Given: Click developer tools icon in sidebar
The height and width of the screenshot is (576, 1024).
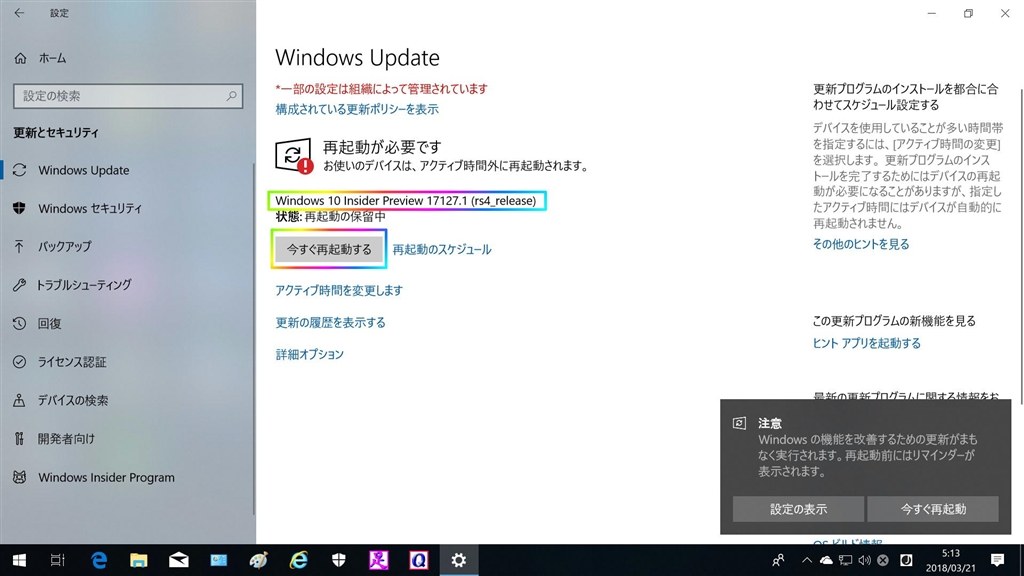Looking at the screenshot, I should [20, 439].
